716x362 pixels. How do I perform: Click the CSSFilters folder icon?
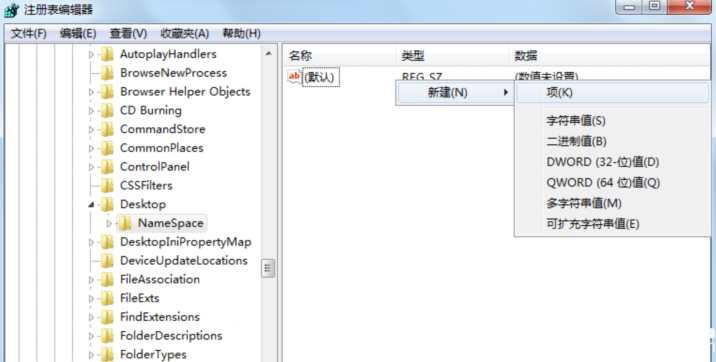point(107,185)
